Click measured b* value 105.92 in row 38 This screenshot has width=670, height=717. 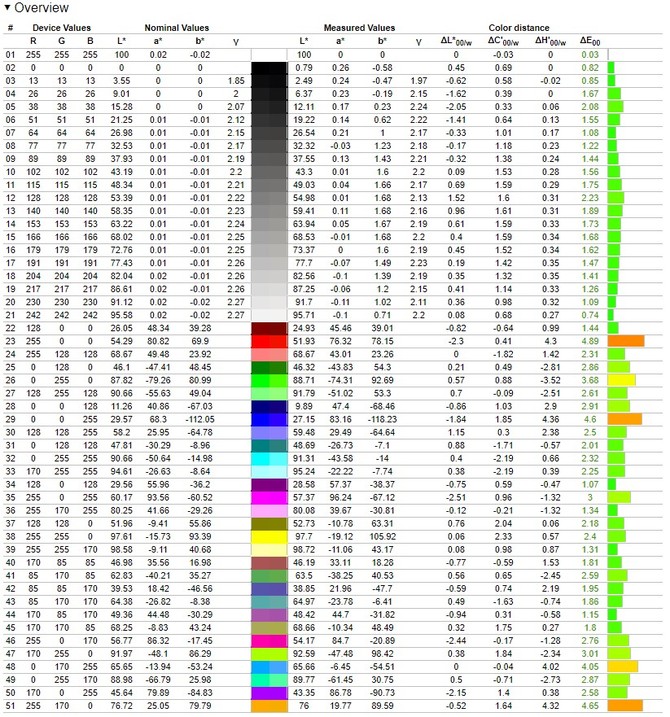(x=383, y=537)
